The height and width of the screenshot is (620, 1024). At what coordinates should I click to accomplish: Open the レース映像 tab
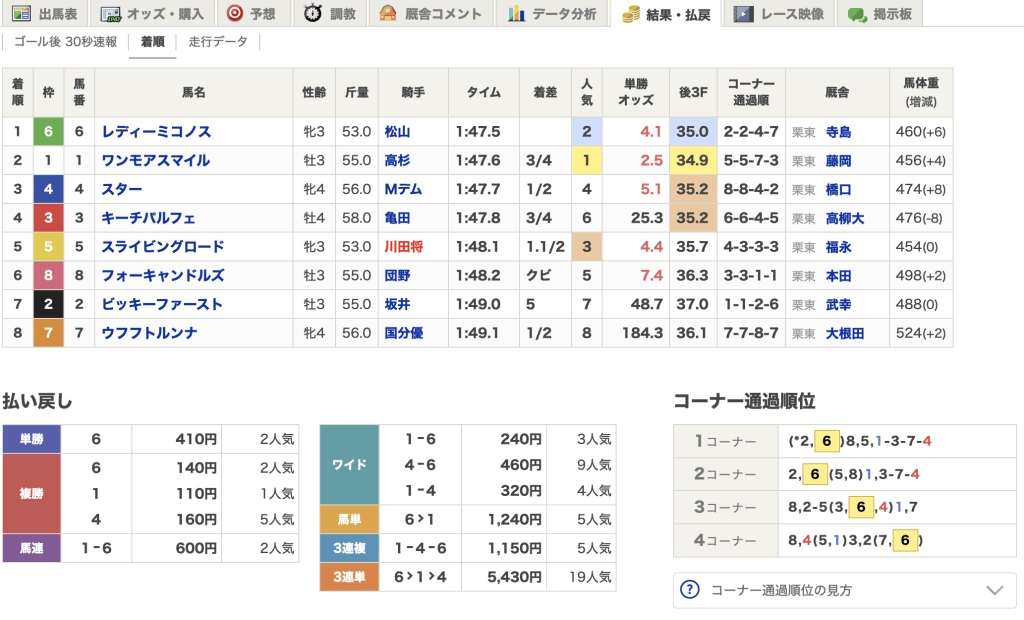pos(778,13)
